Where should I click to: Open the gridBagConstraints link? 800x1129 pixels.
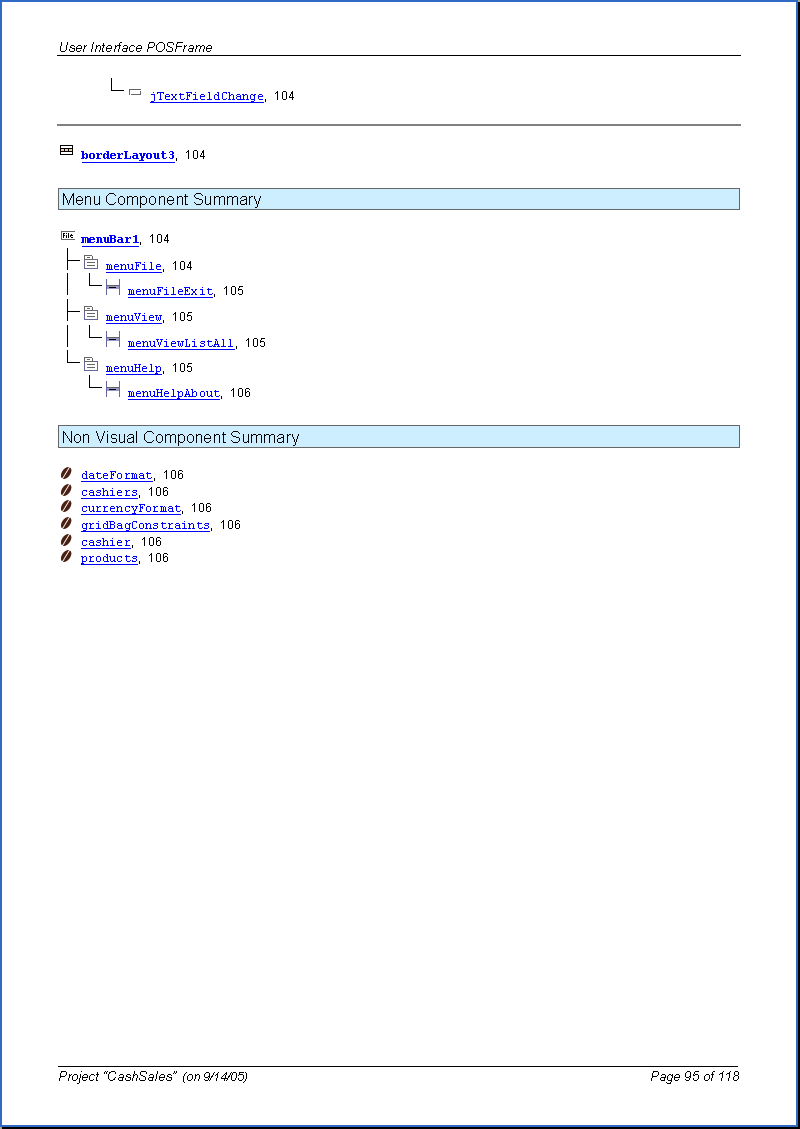click(145, 525)
